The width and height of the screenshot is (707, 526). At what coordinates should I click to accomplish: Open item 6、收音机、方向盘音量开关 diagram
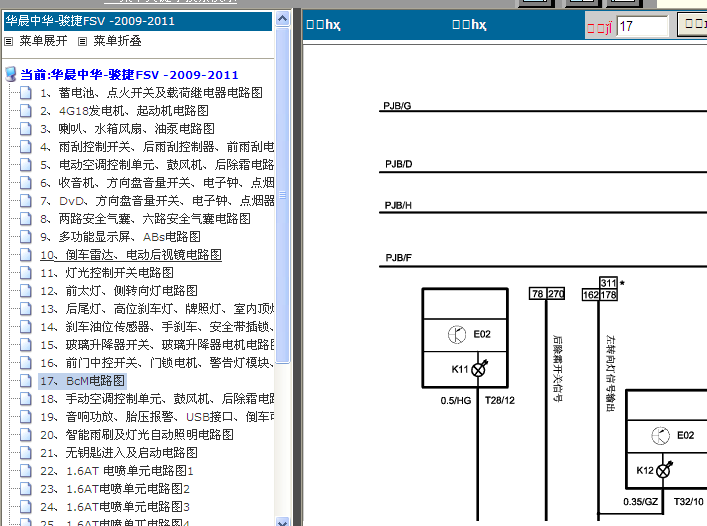[157, 183]
